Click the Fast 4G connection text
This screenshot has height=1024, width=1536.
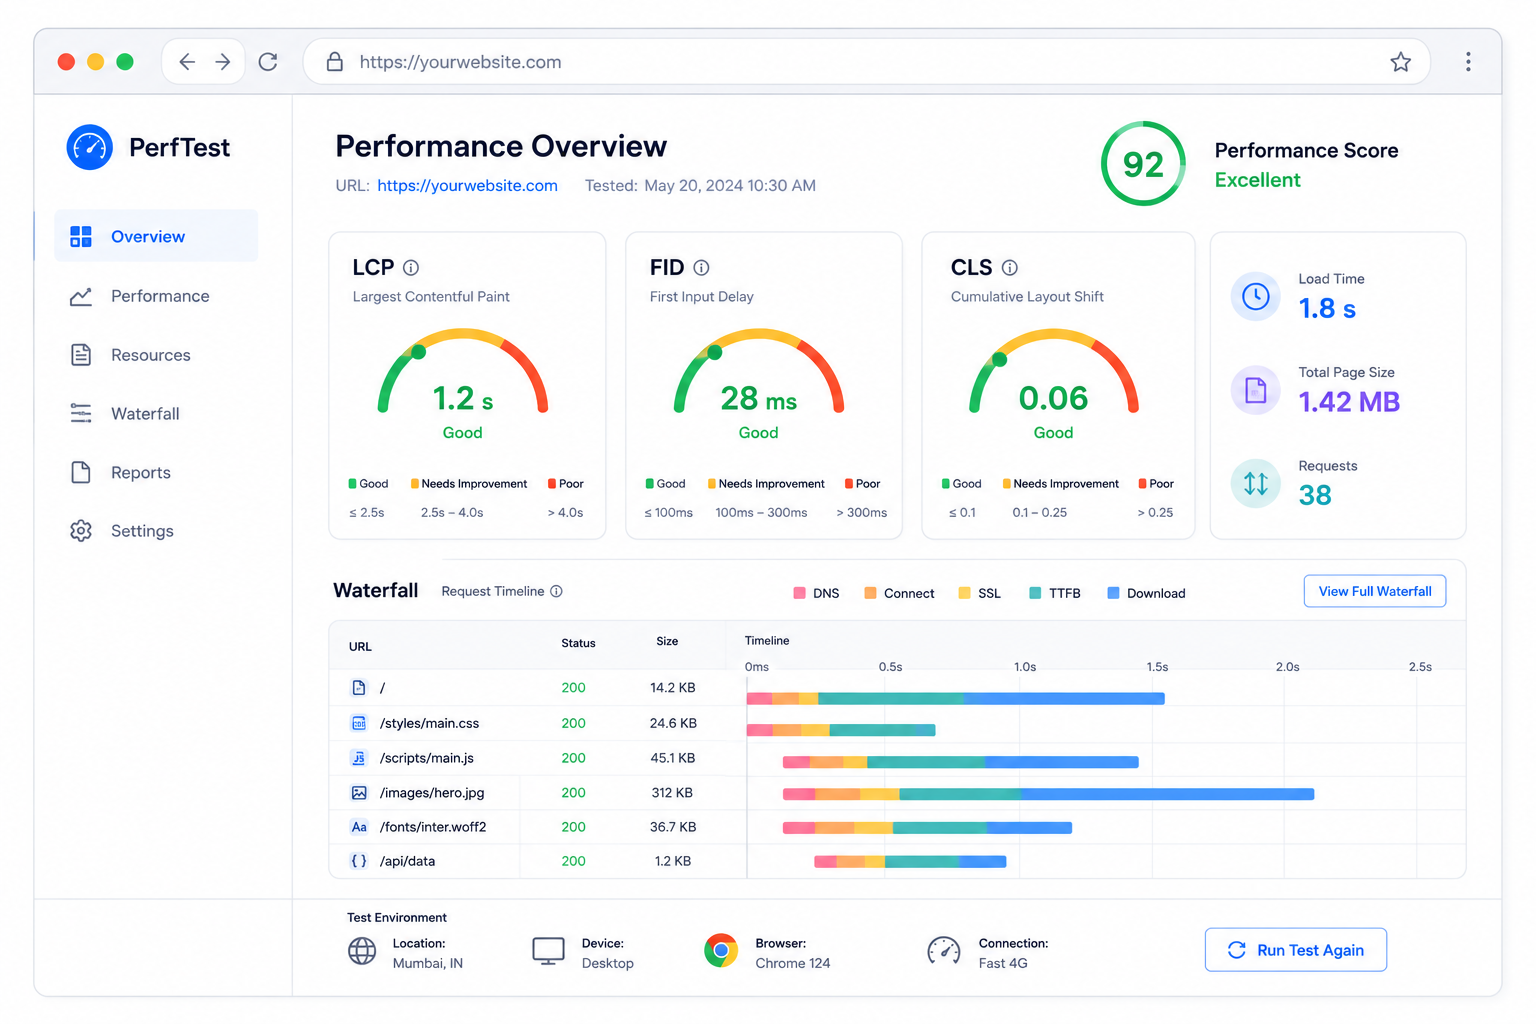click(1003, 963)
